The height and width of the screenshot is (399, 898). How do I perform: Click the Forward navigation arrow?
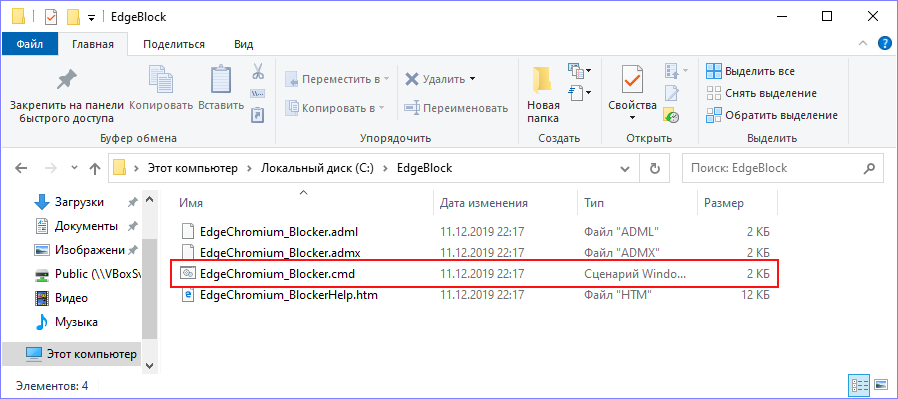coord(50,168)
